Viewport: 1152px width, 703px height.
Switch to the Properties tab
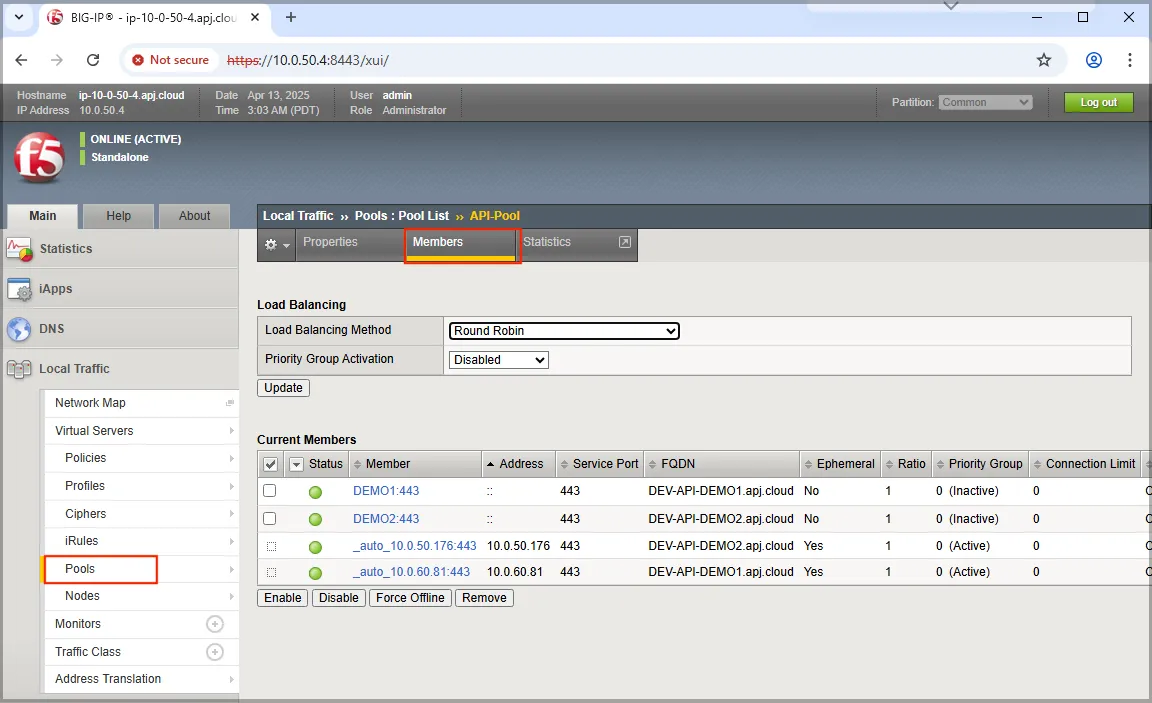330,242
